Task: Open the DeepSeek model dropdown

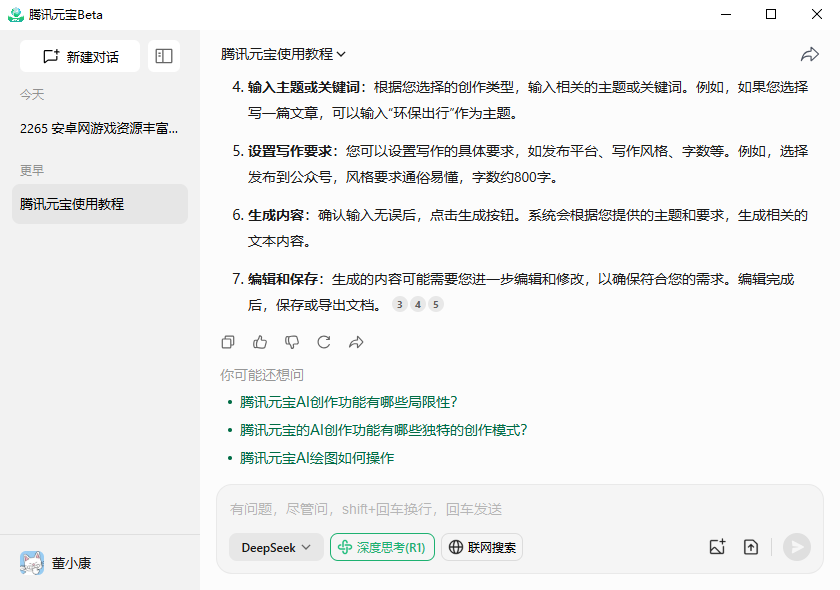Action: (276, 547)
